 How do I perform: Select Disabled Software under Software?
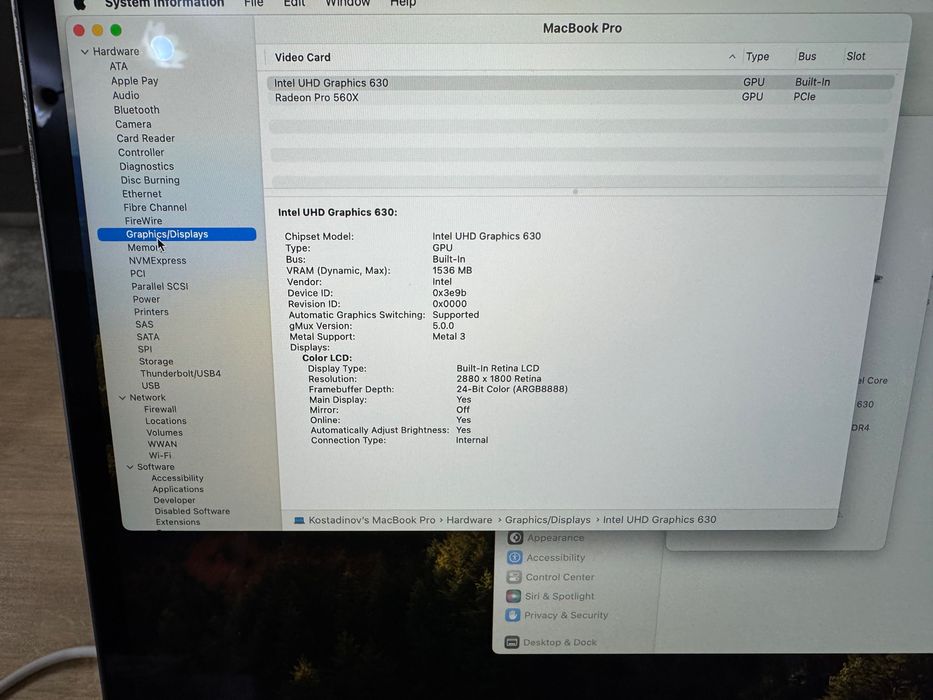click(192, 511)
